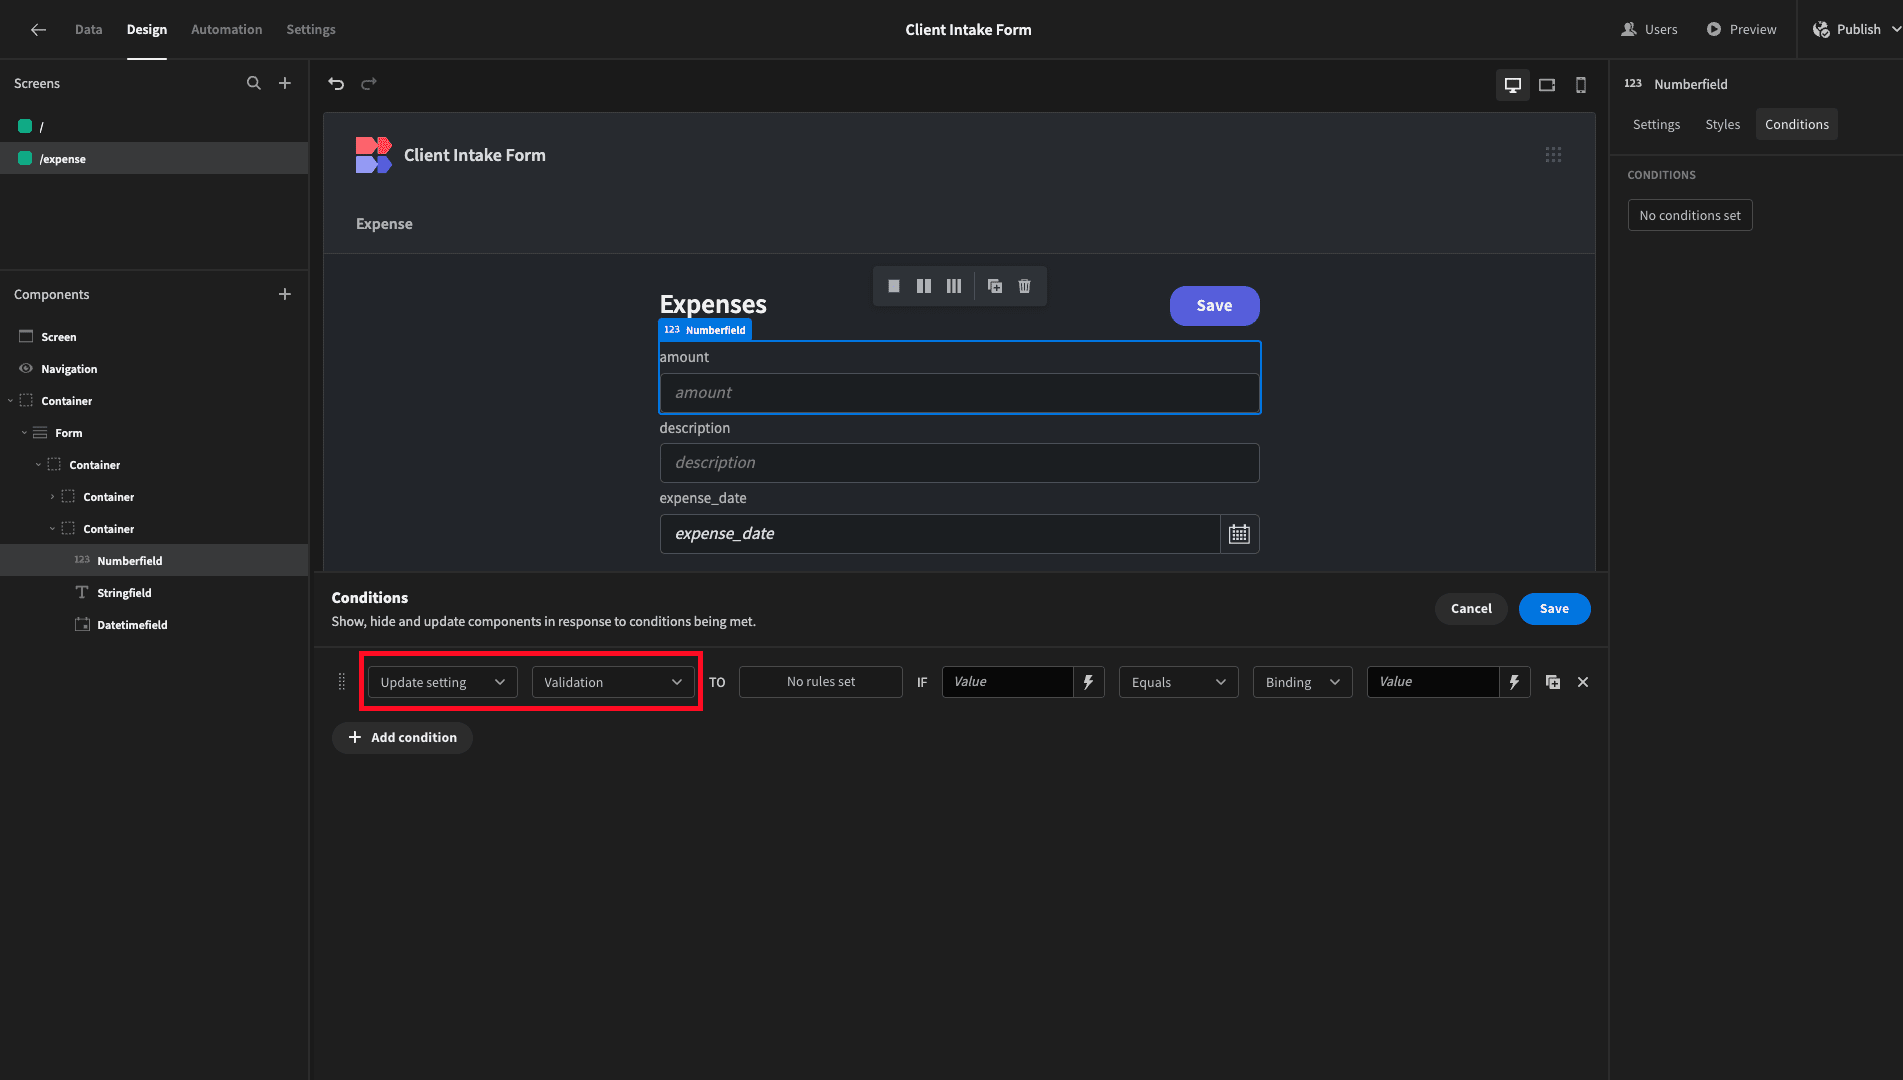Add a new screen with plus icon
1903x1080 pixels.
285,83
